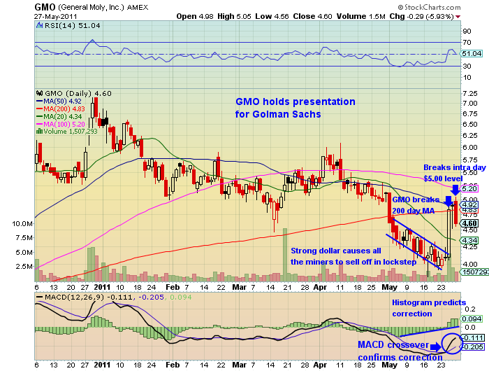The width and height of the screenshot is (489, 371).
Task: Click the MACD(12,26,9) -0.111 legend label
Action: coord(88,297)
